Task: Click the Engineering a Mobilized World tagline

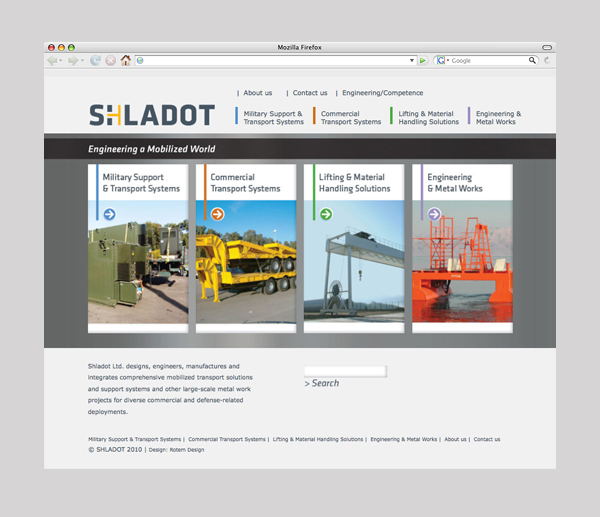Action: click(x=152, y=149)
